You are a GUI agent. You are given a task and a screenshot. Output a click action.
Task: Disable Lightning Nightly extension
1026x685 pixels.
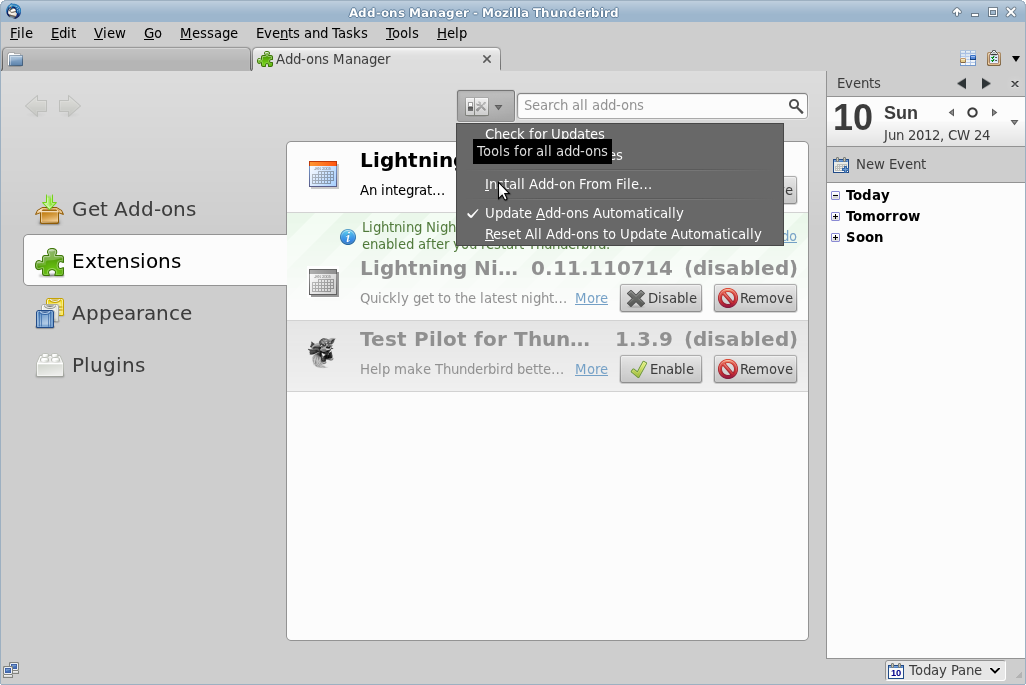[x=661, y=298]
